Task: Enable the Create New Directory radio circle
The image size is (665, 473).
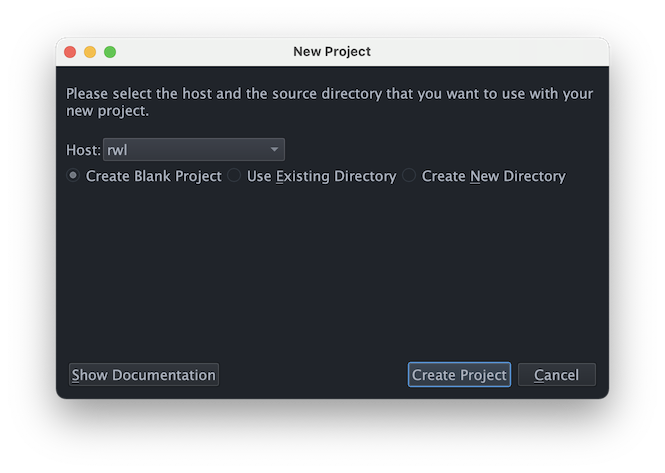Action: click(x=409, y=176)
